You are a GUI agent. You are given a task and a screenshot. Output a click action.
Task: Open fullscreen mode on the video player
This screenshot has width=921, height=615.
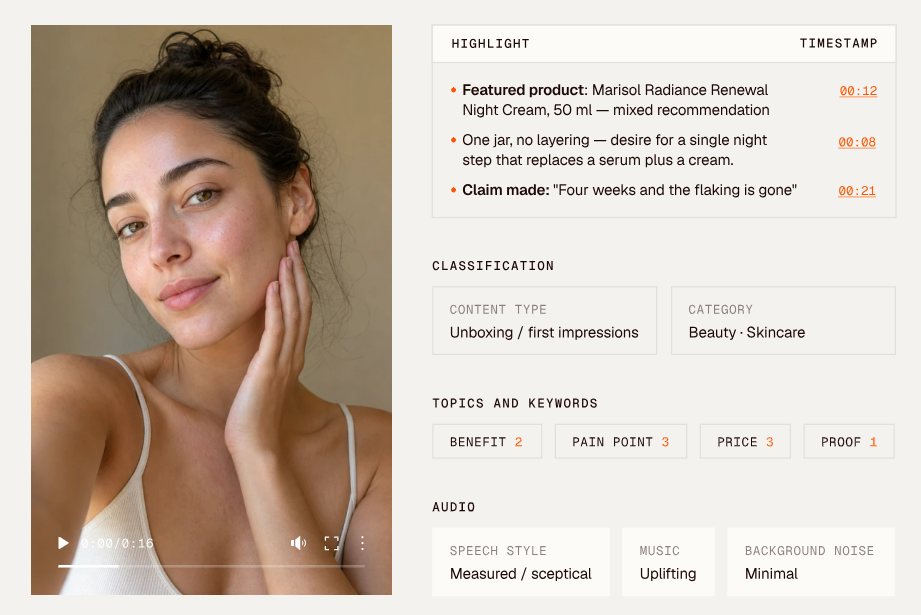tap(332, 543)
